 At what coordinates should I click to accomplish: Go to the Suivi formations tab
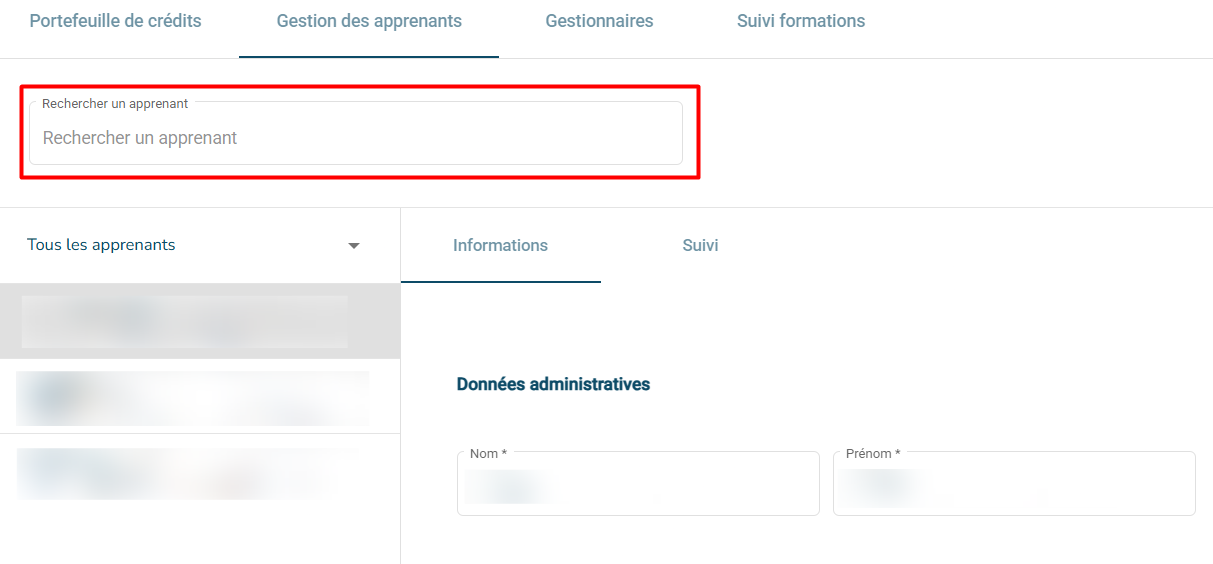(x=800, y=21)
